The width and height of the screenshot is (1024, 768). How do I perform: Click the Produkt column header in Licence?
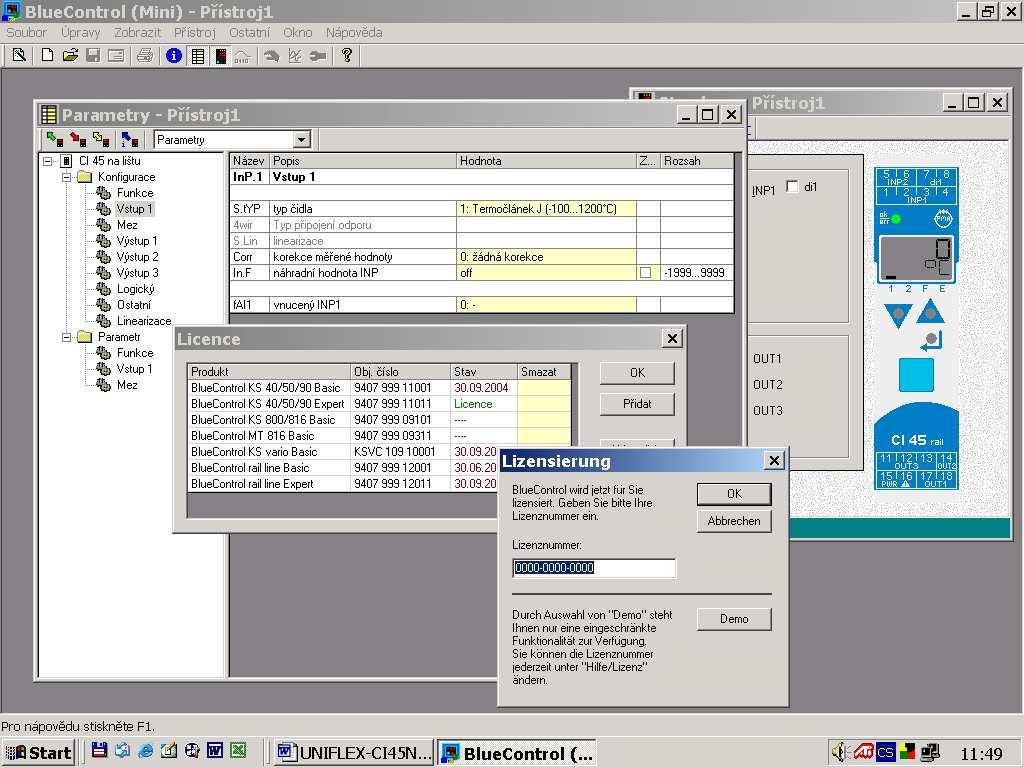click(269, 372)
